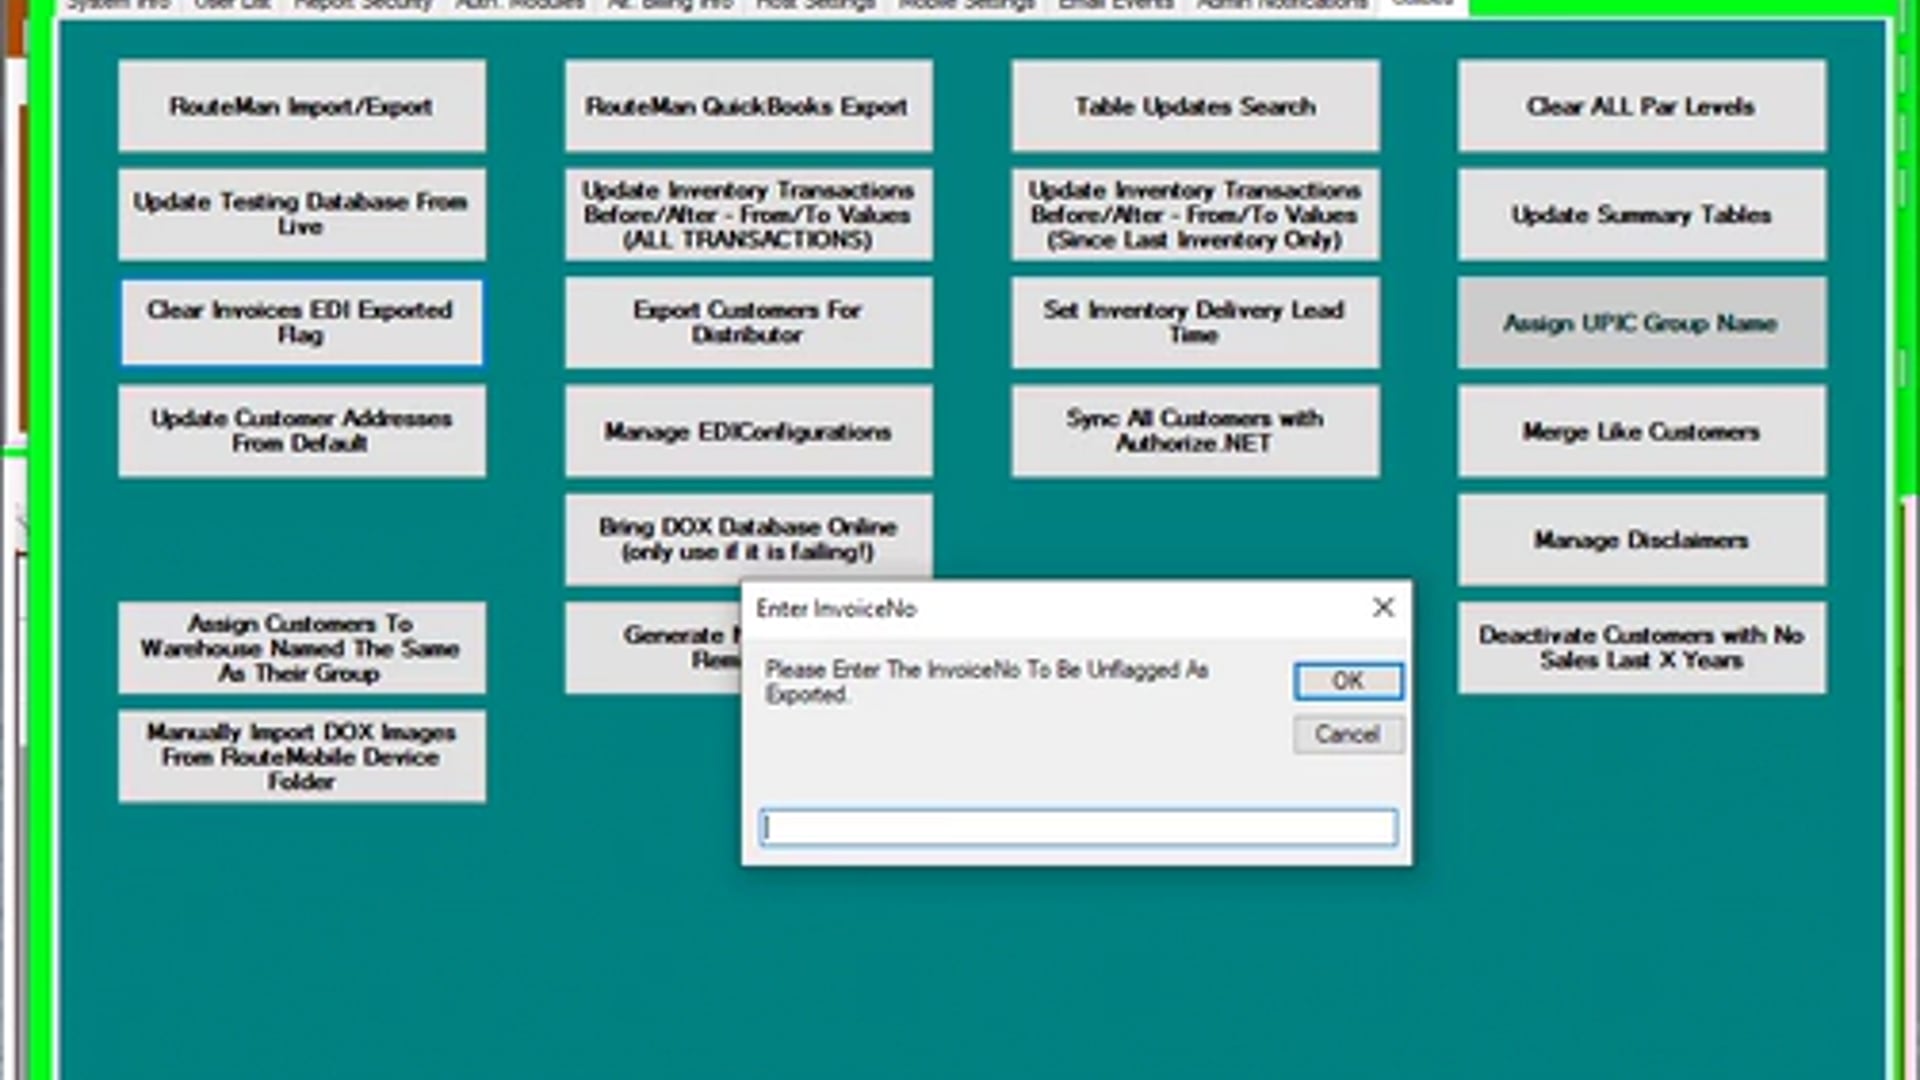This screenshot has height=1080, width=1920.
Task: Click the RouteMan Import/Export button
Action: click(302, 106)
